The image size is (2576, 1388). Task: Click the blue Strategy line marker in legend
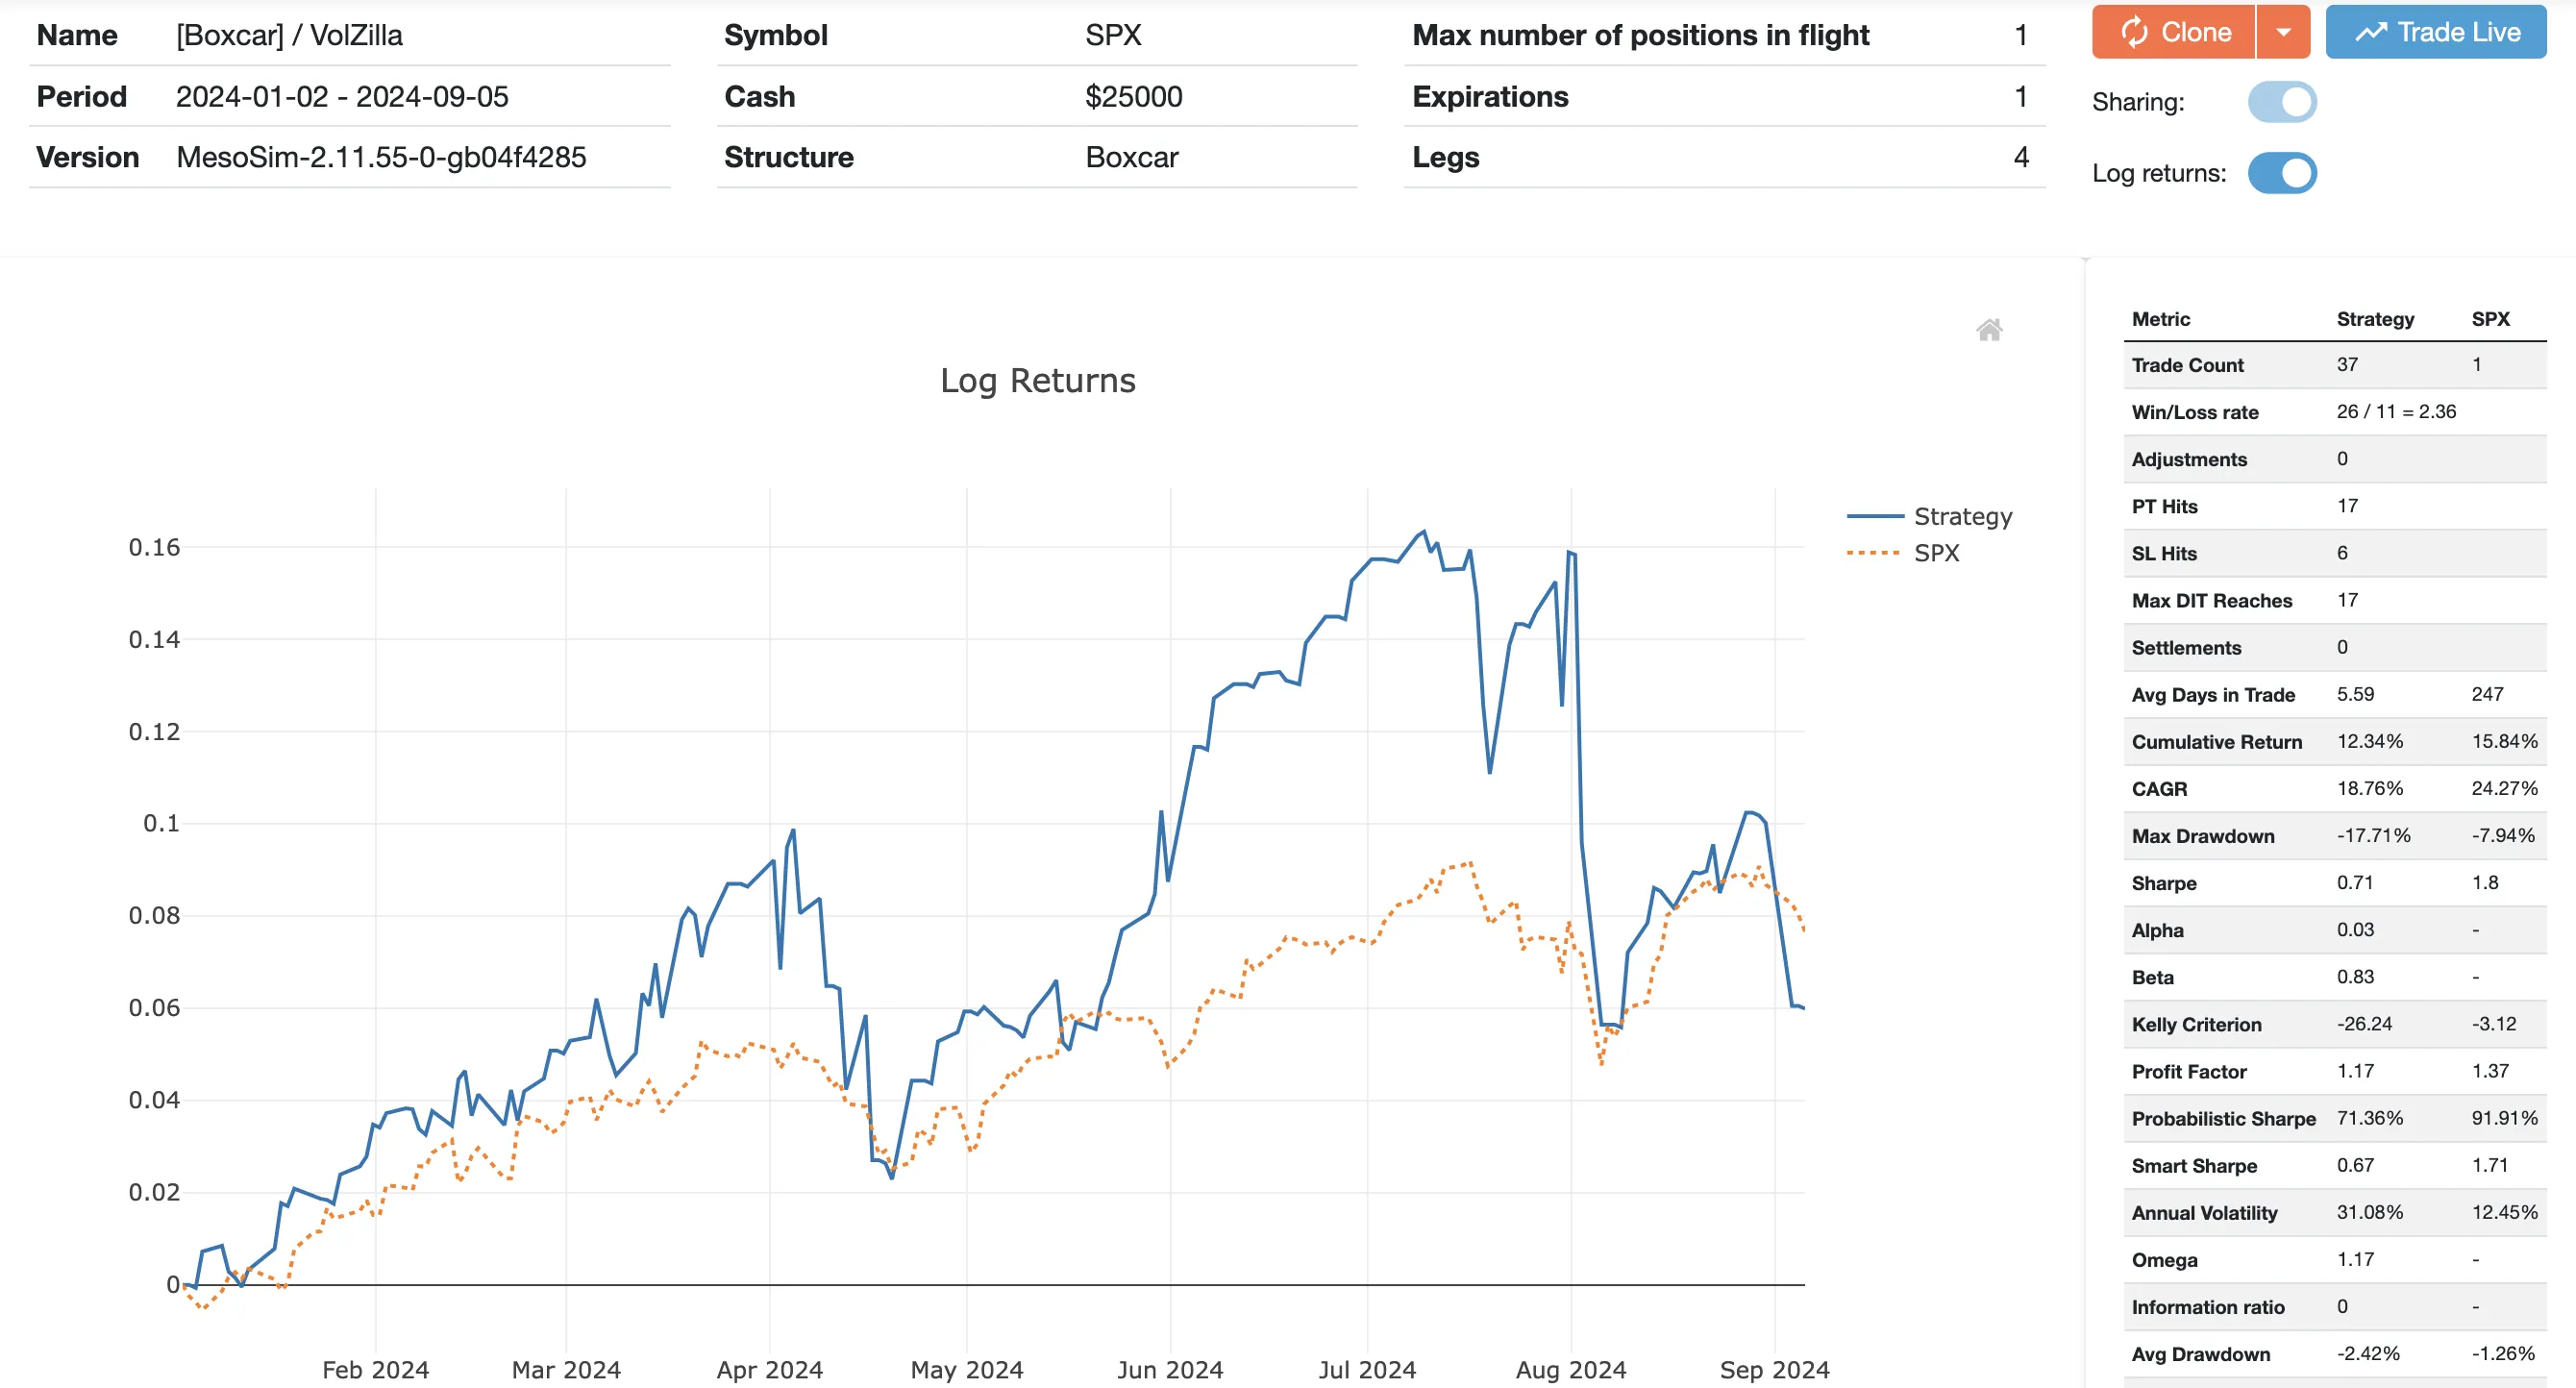1875,516
